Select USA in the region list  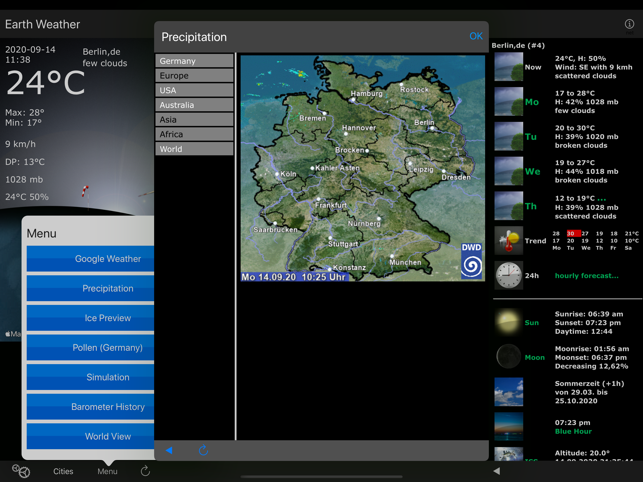(194, 90)
